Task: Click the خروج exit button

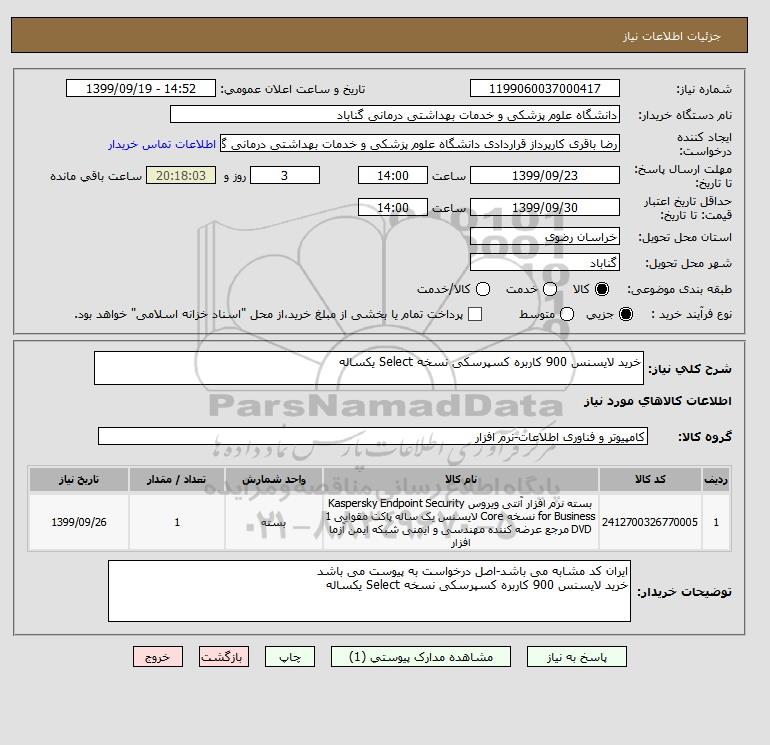Action: tap(158, 657)
